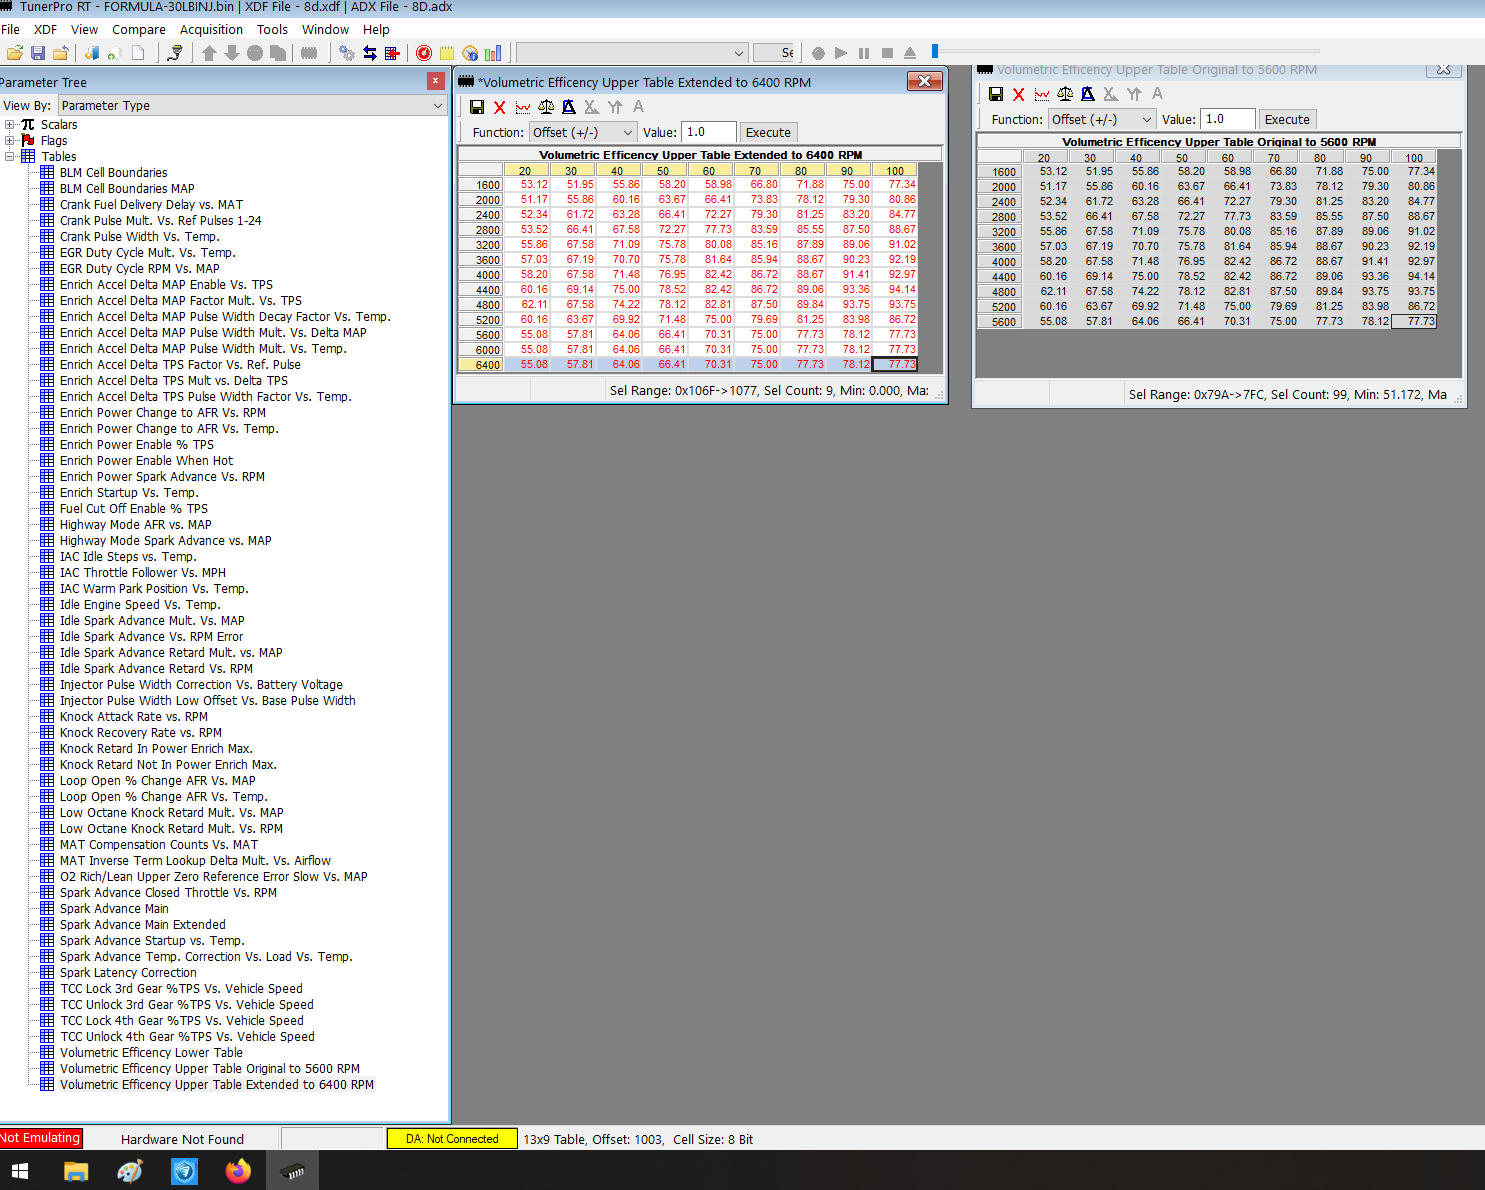Click the red circular gauge toolbar icon

[424, 53]
